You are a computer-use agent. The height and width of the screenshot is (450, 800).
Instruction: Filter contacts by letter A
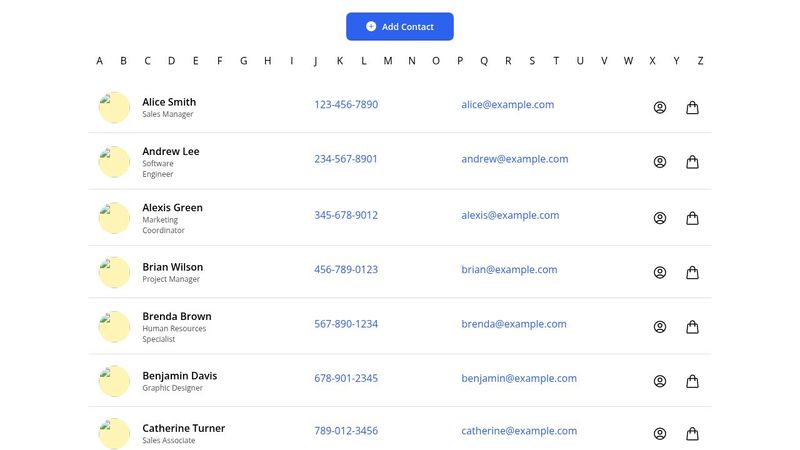point(99,61)
